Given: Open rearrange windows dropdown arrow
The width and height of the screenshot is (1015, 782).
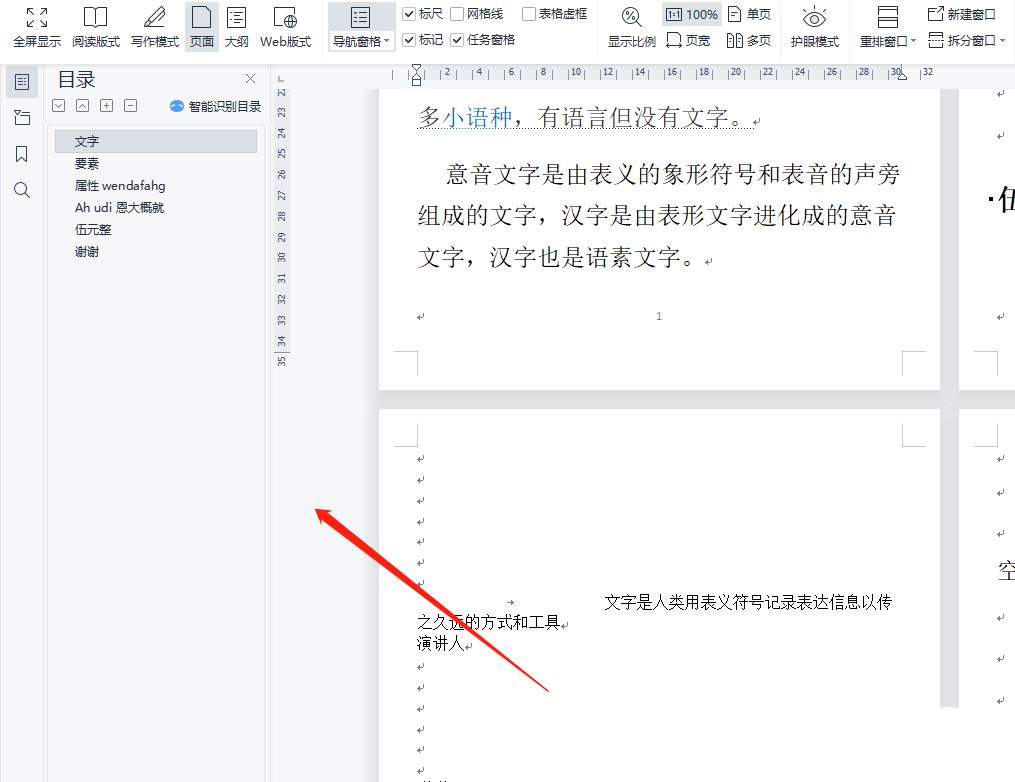Looking at the screenshot, I should 913,41.
